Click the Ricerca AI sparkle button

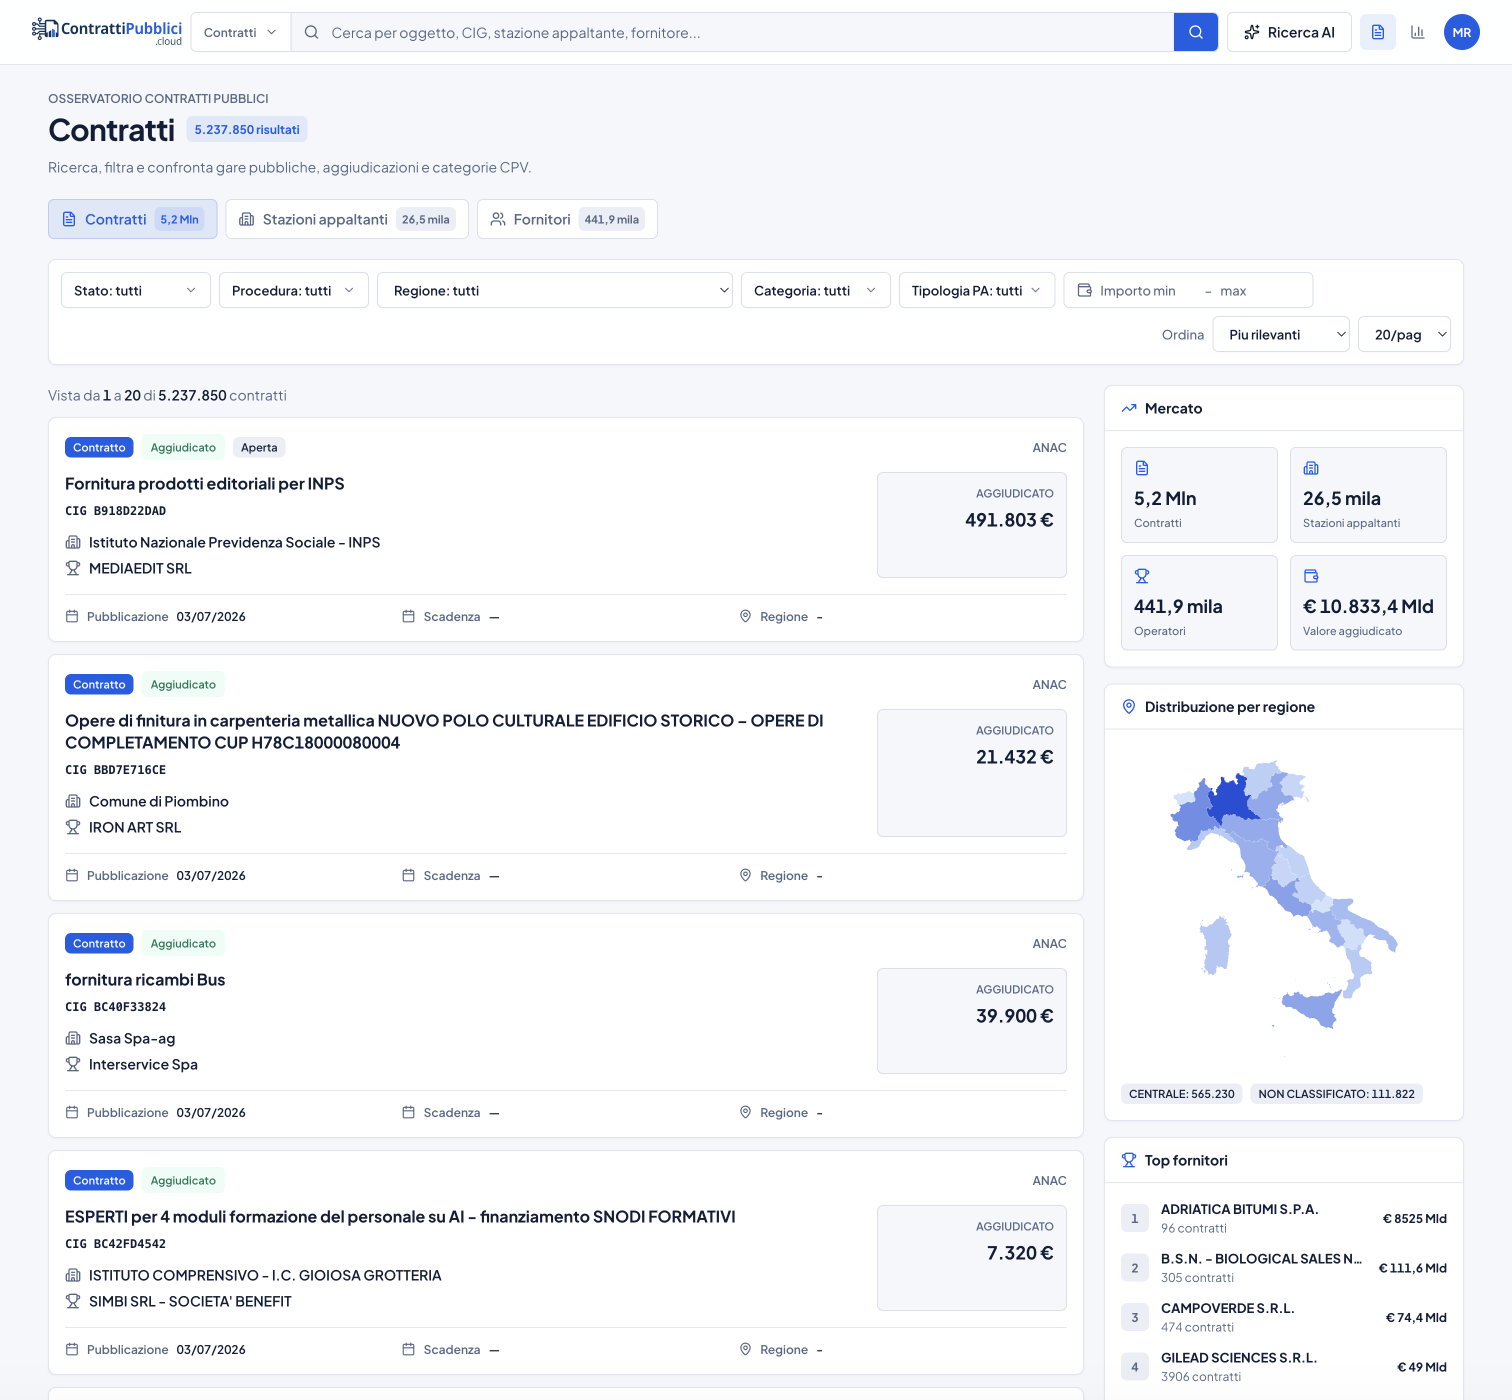point(1289,32)
